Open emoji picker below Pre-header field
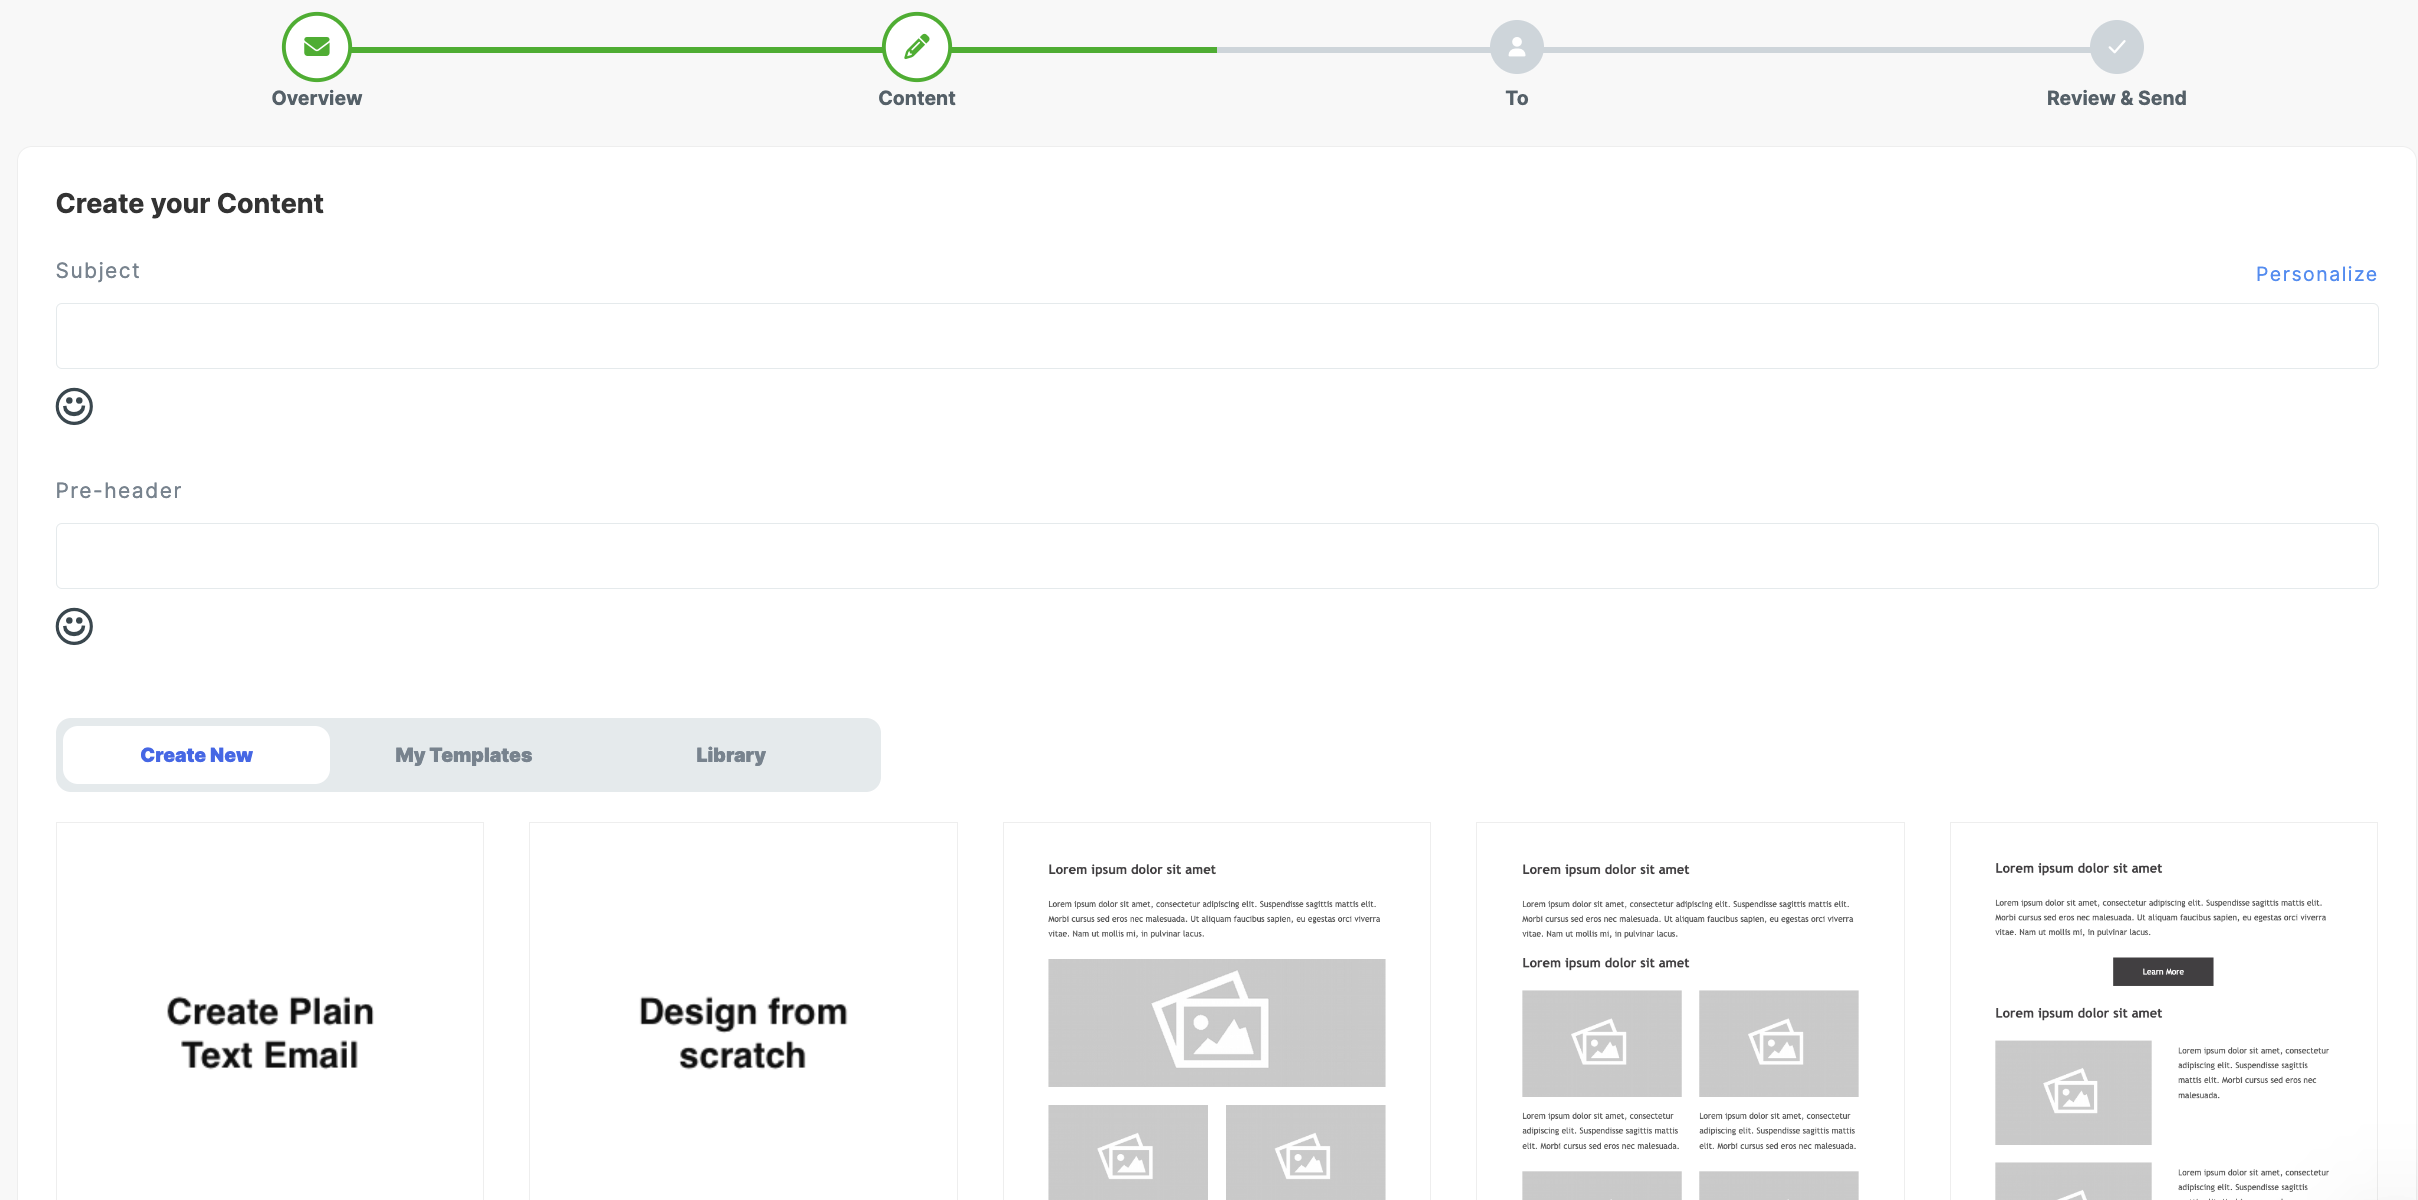This screenshot has width=2418, height=1200. click(x=74, y=626)
